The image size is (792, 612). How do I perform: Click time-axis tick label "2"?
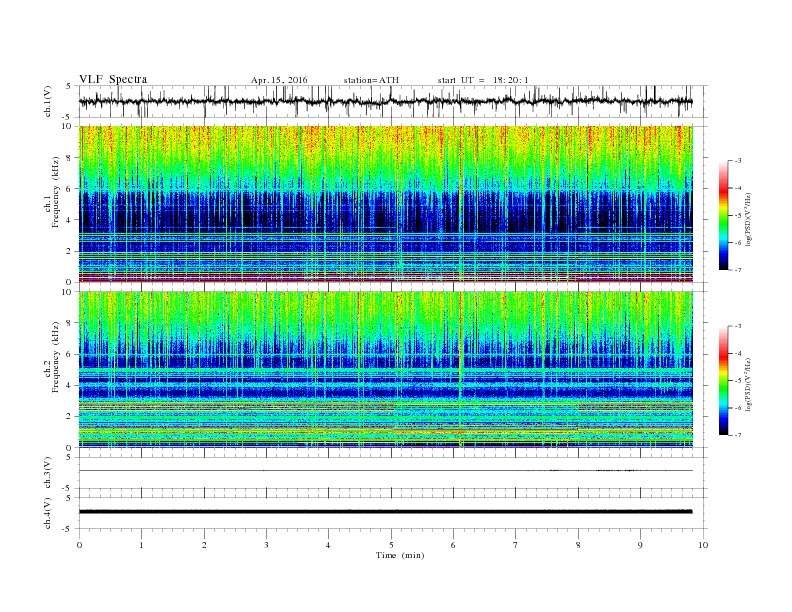coord(204,545)
